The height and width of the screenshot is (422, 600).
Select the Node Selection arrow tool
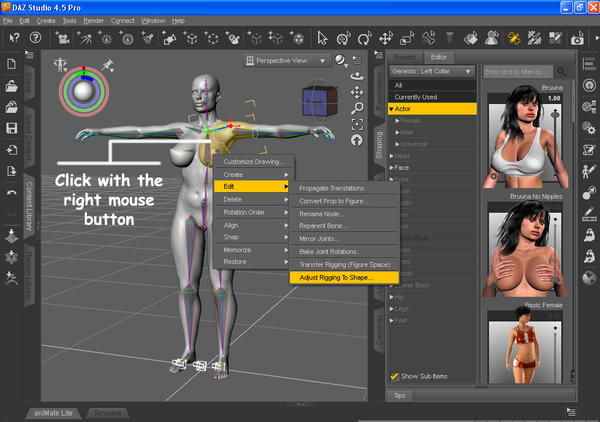tap(322, 38)
